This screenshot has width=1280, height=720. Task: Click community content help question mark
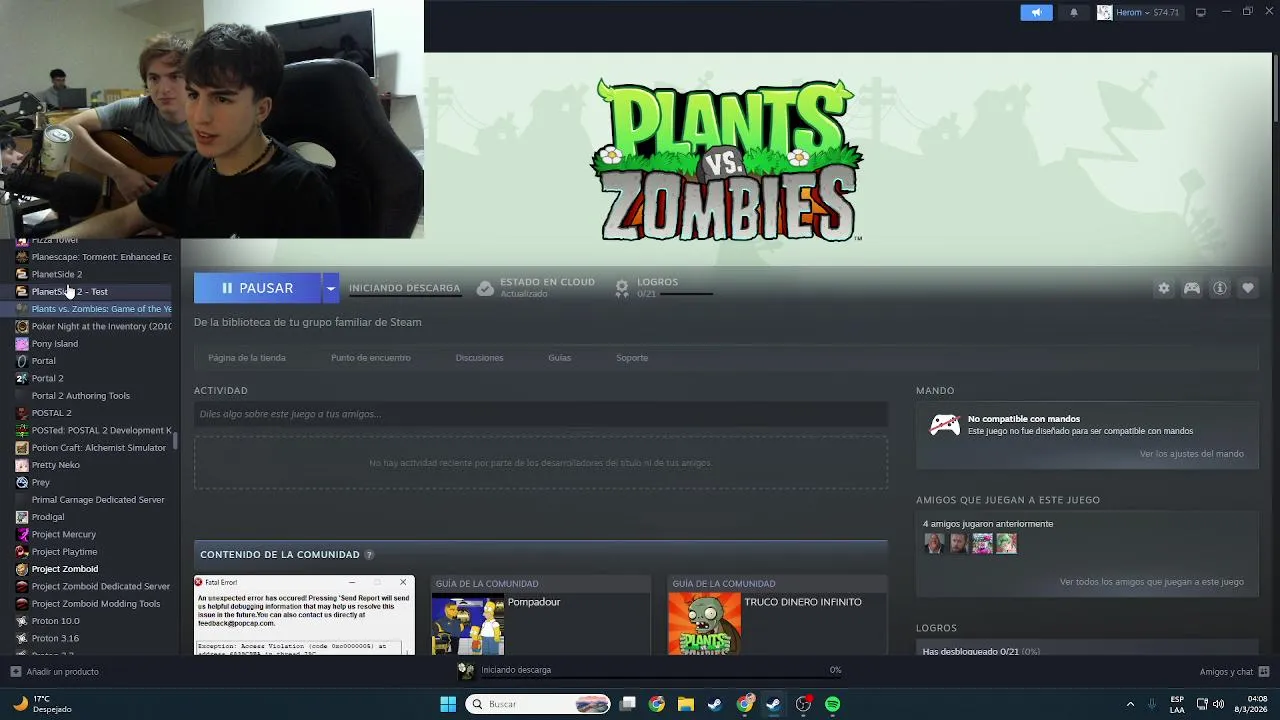point(369,555)
